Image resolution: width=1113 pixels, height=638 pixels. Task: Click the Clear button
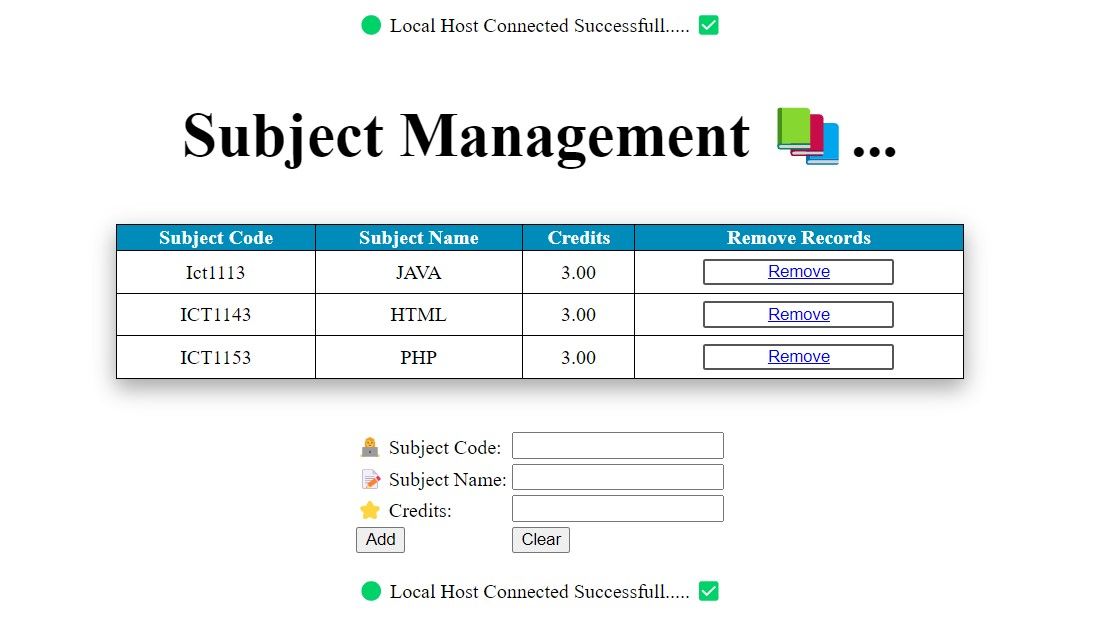(540, 539)
